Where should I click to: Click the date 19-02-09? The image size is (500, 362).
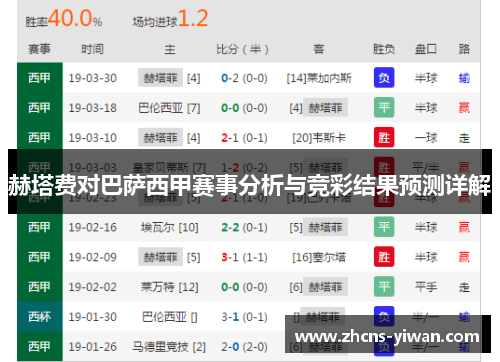(x=93, y=257)
